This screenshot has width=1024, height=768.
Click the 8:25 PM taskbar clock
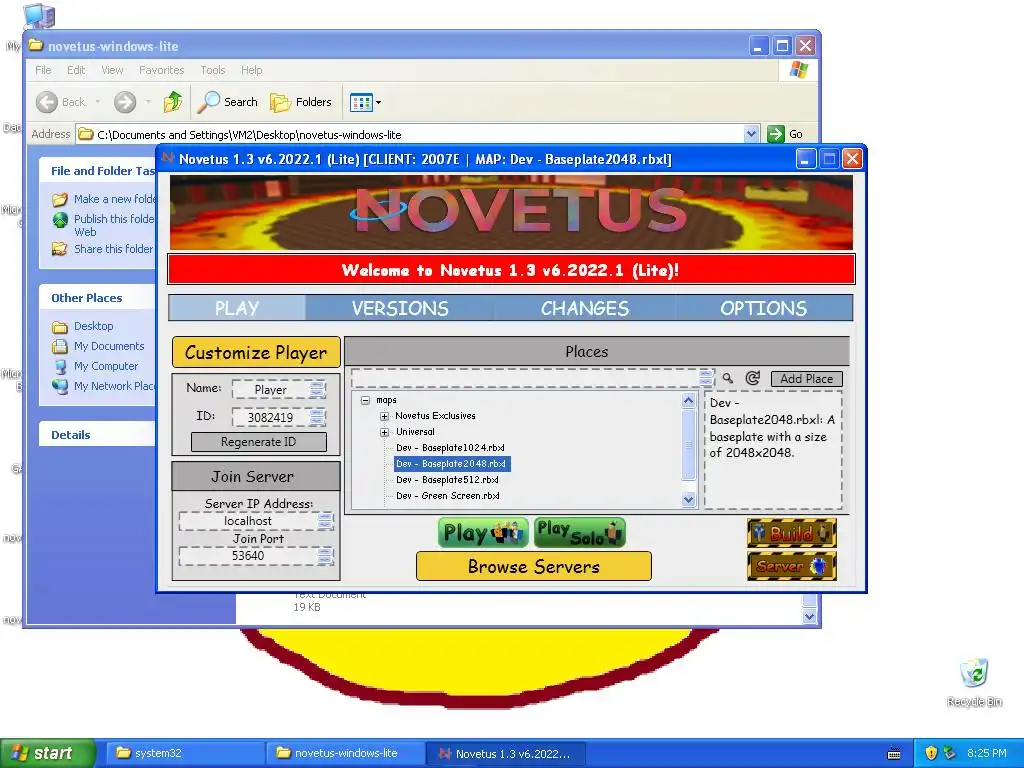(x=987, y=753)
